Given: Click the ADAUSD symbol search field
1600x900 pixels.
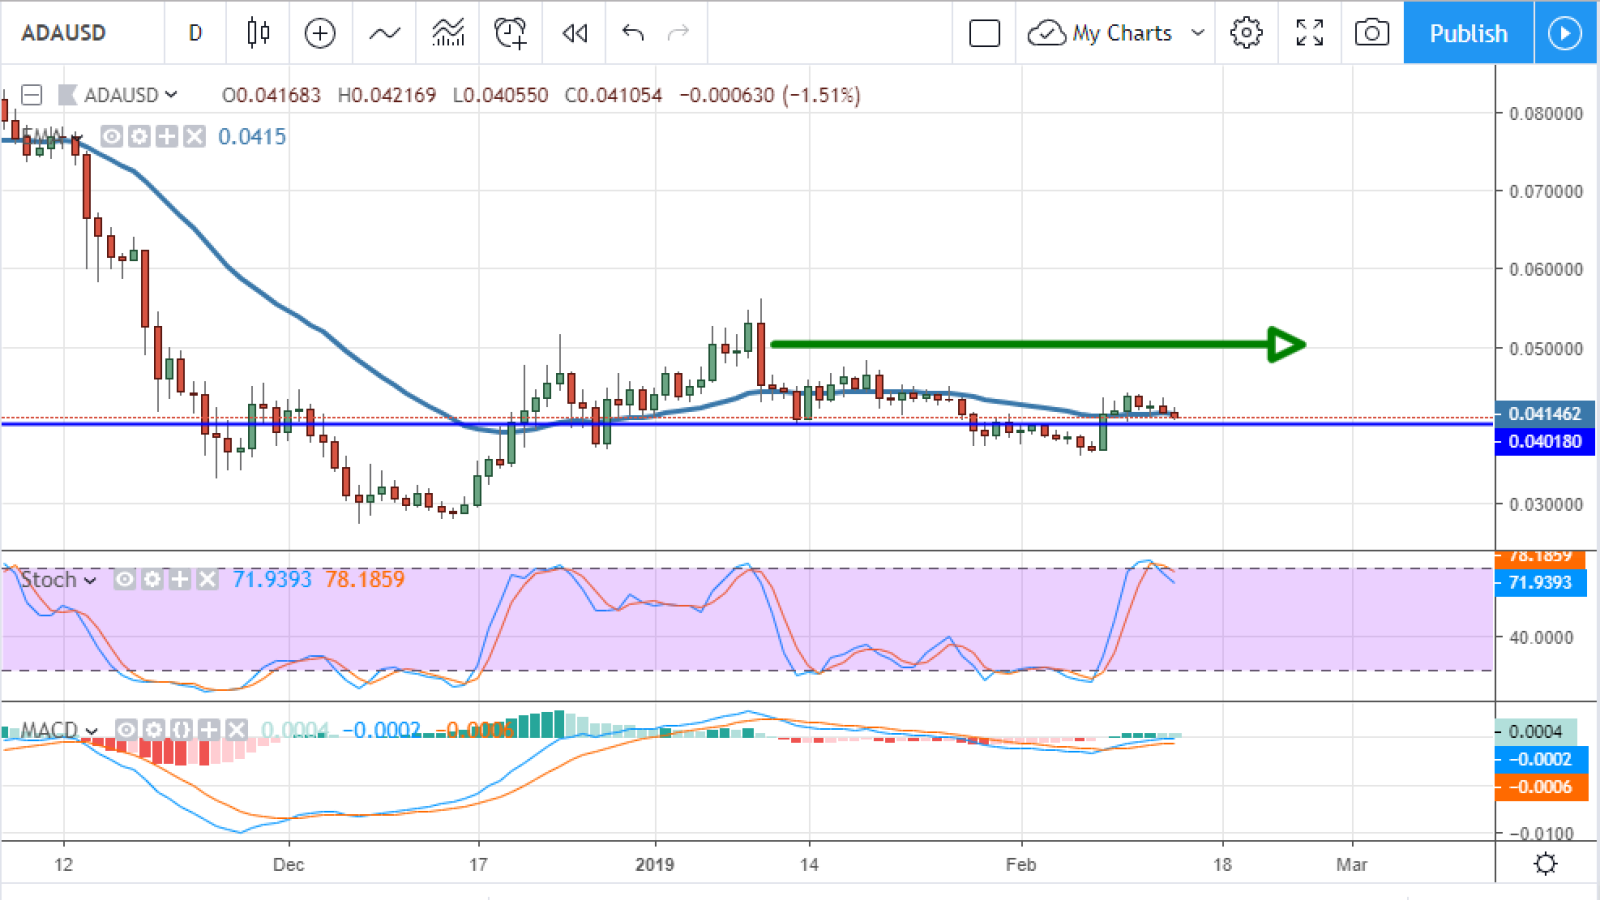Looking at the screenshot, I should click(64, 33).
